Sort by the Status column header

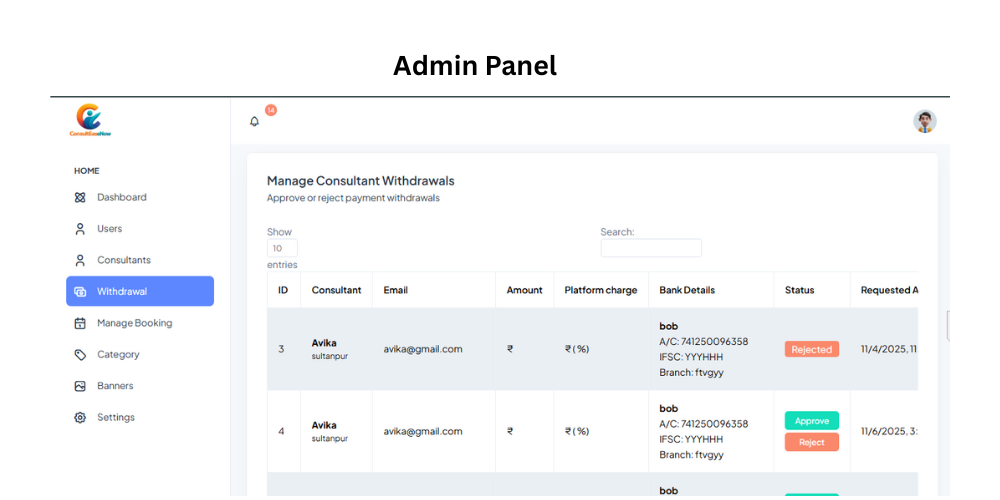812,290
